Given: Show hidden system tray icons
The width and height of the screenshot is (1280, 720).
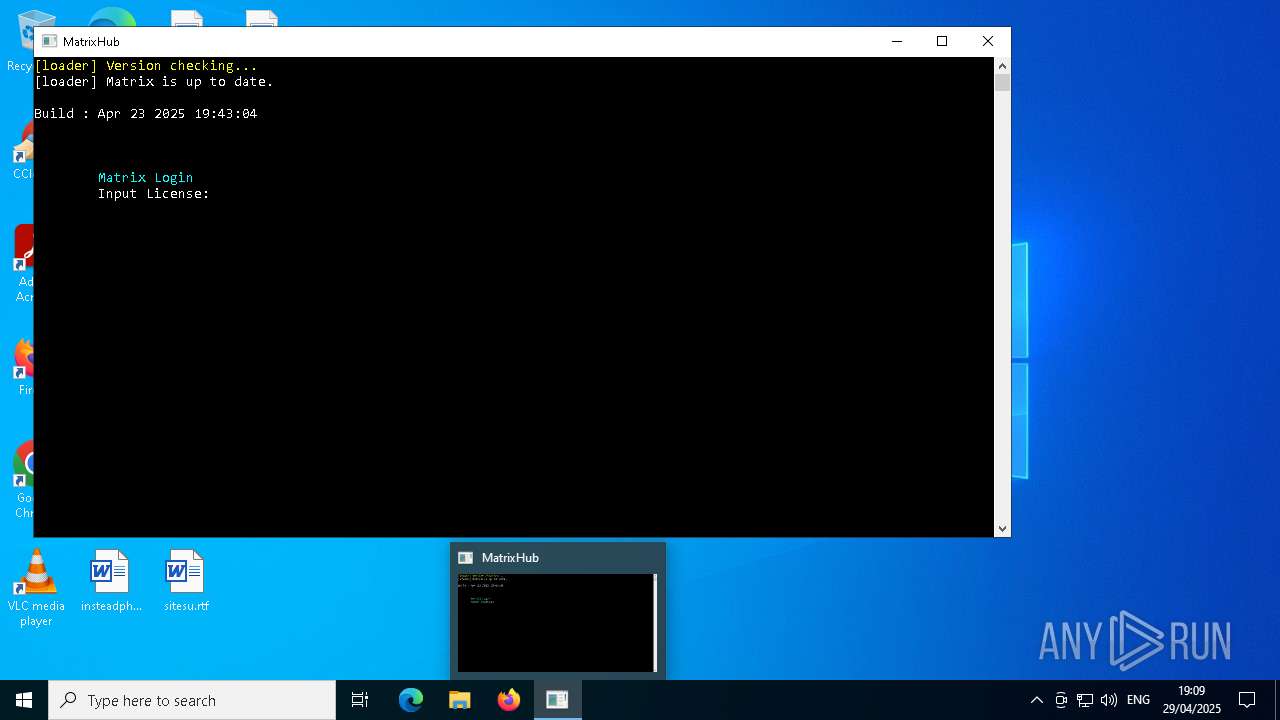Looking at the screenshot, I should coord(1037,700).
